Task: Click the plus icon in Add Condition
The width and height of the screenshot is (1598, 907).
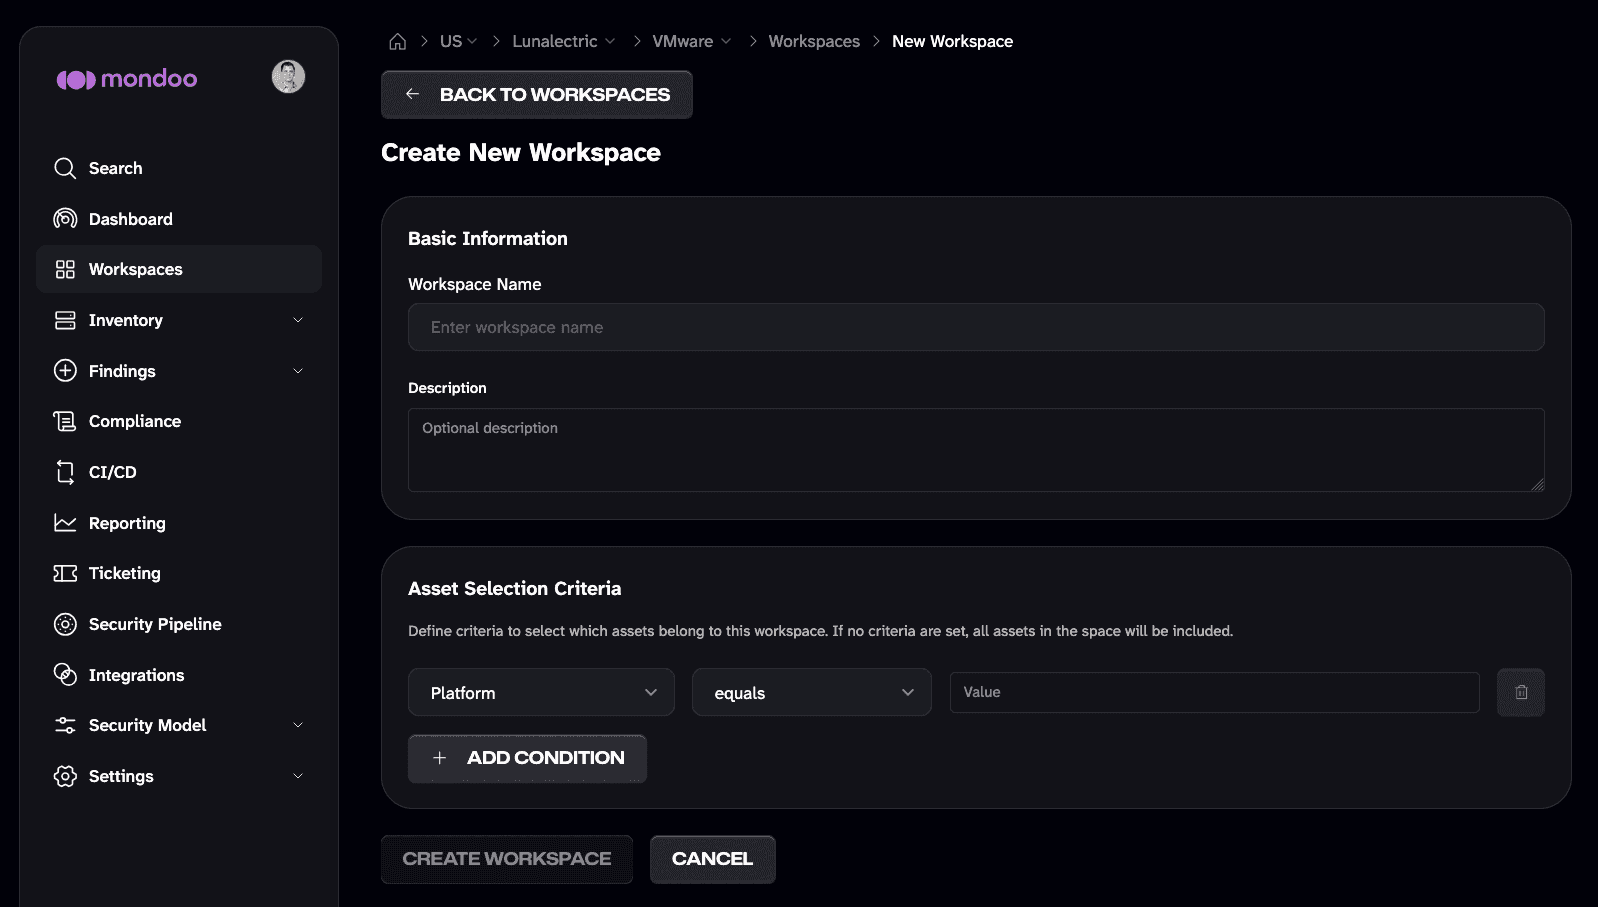Action: click(x=439, y=758)
